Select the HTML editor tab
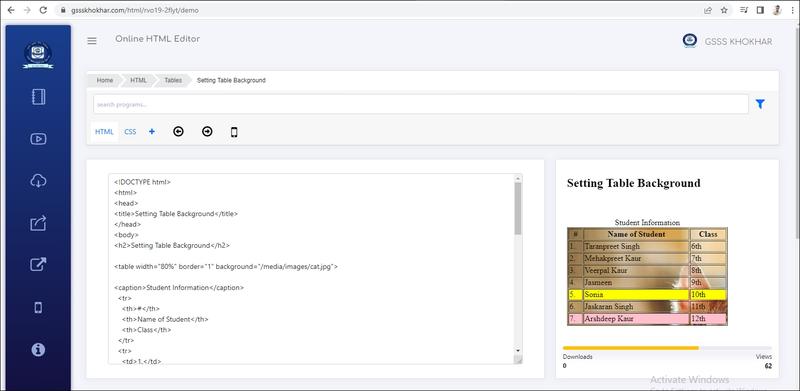This screenshot has height=391, width=800. (x=105, y=132)
